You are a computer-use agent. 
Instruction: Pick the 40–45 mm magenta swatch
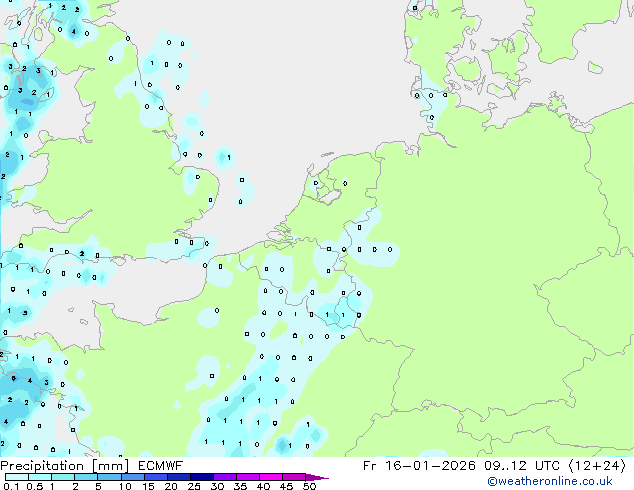271,477
